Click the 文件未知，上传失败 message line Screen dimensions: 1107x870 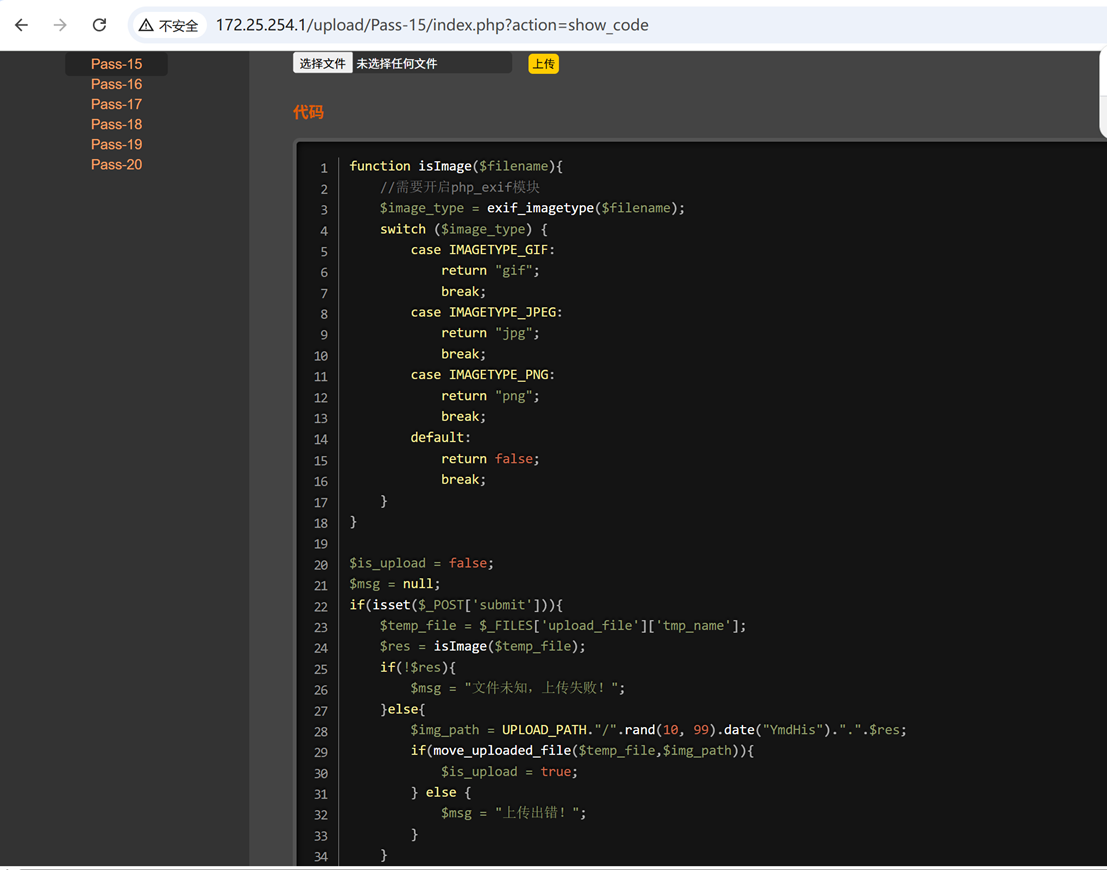(x=518, y=688)
